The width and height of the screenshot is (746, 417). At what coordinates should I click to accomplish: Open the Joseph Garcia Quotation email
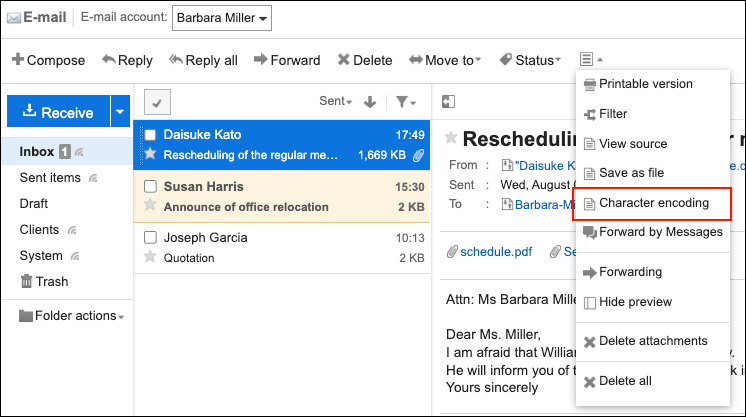point(282,248)
